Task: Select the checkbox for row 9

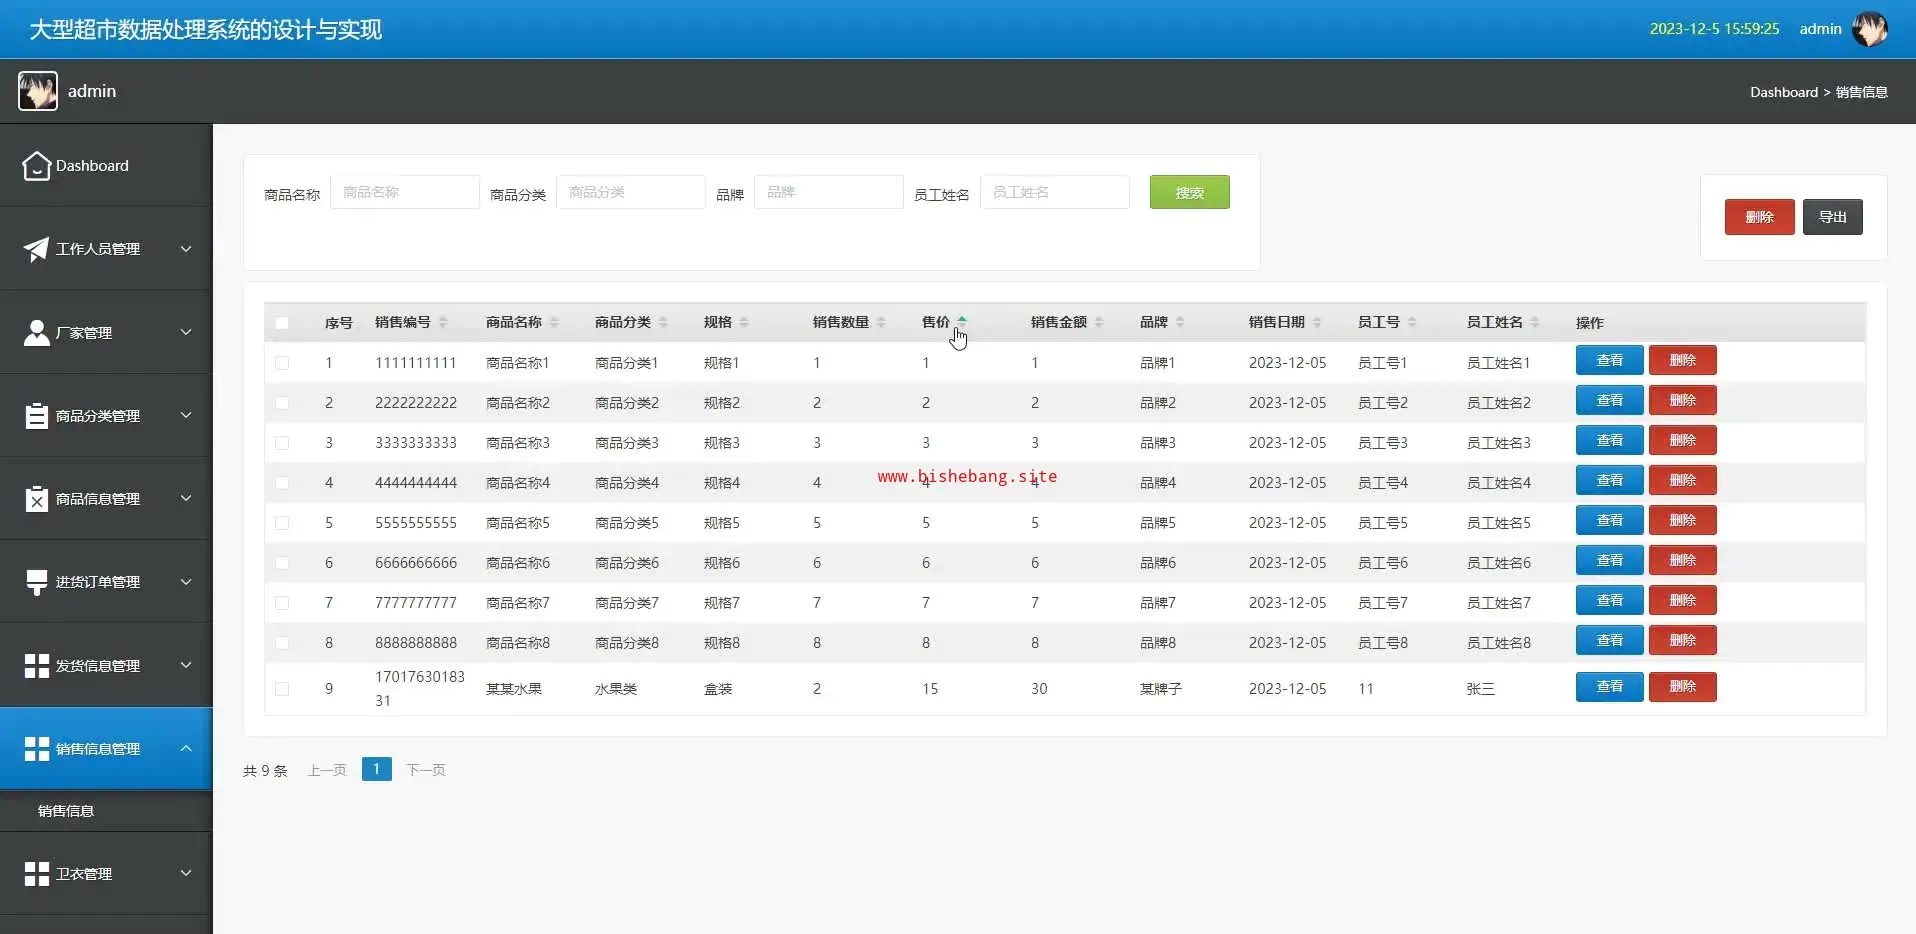Action: click(x=282, y=689)
